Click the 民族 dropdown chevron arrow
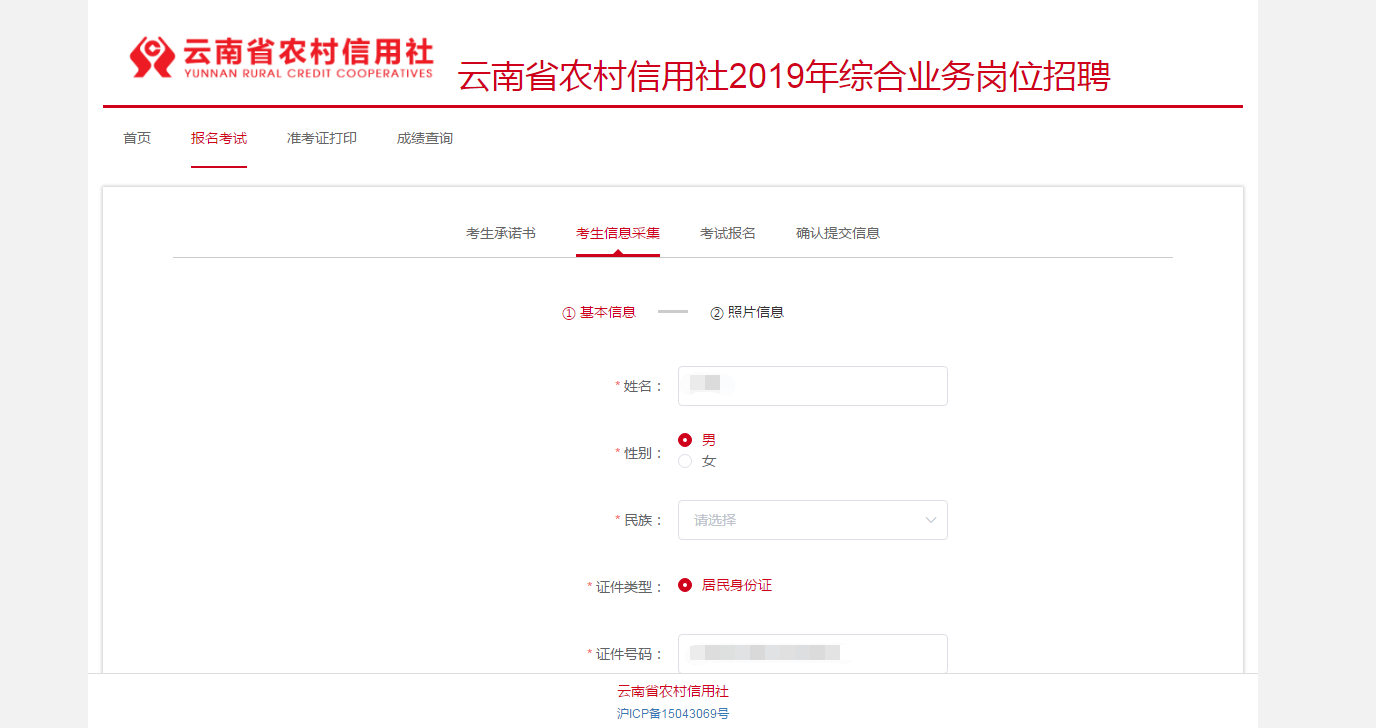 931,520
